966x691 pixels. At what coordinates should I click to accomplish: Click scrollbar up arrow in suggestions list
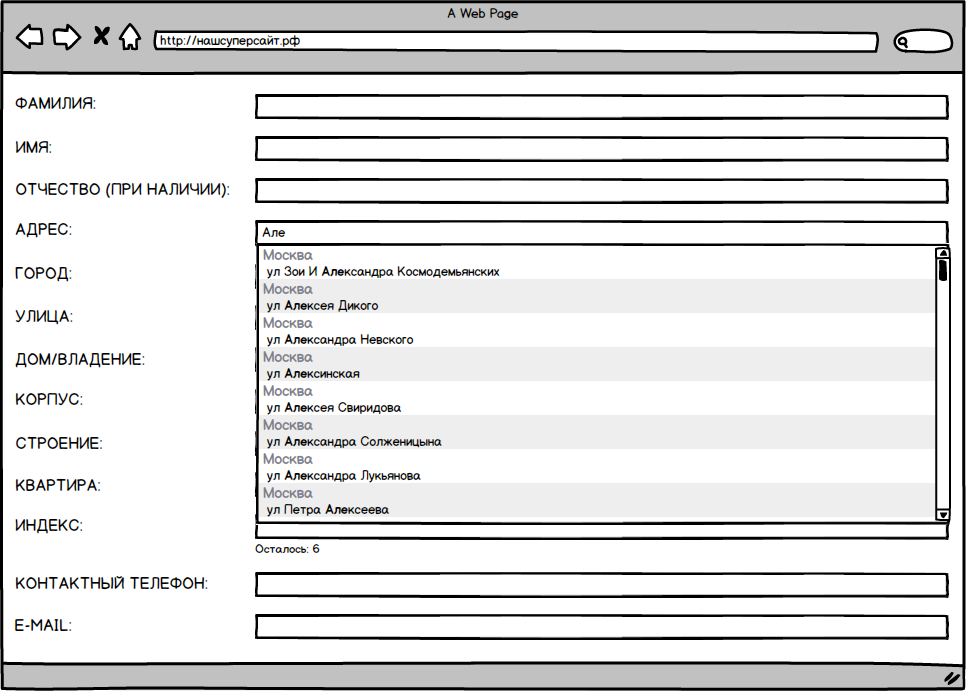(x=943, y=253)
